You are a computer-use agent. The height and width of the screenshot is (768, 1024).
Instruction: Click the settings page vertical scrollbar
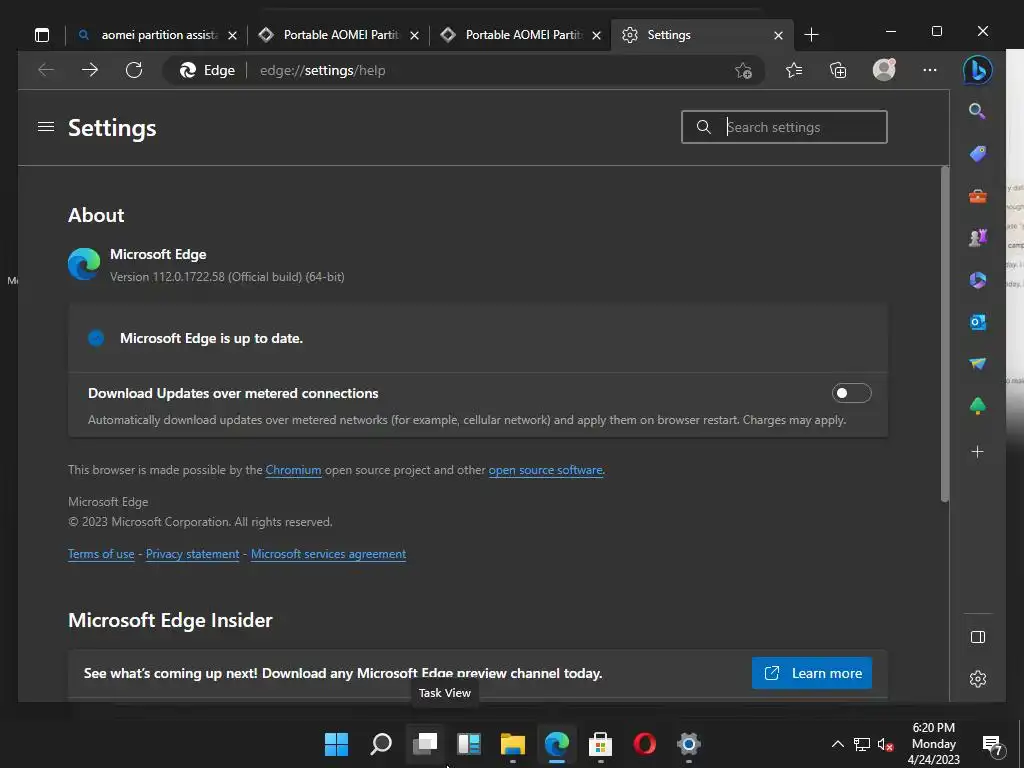944,334
